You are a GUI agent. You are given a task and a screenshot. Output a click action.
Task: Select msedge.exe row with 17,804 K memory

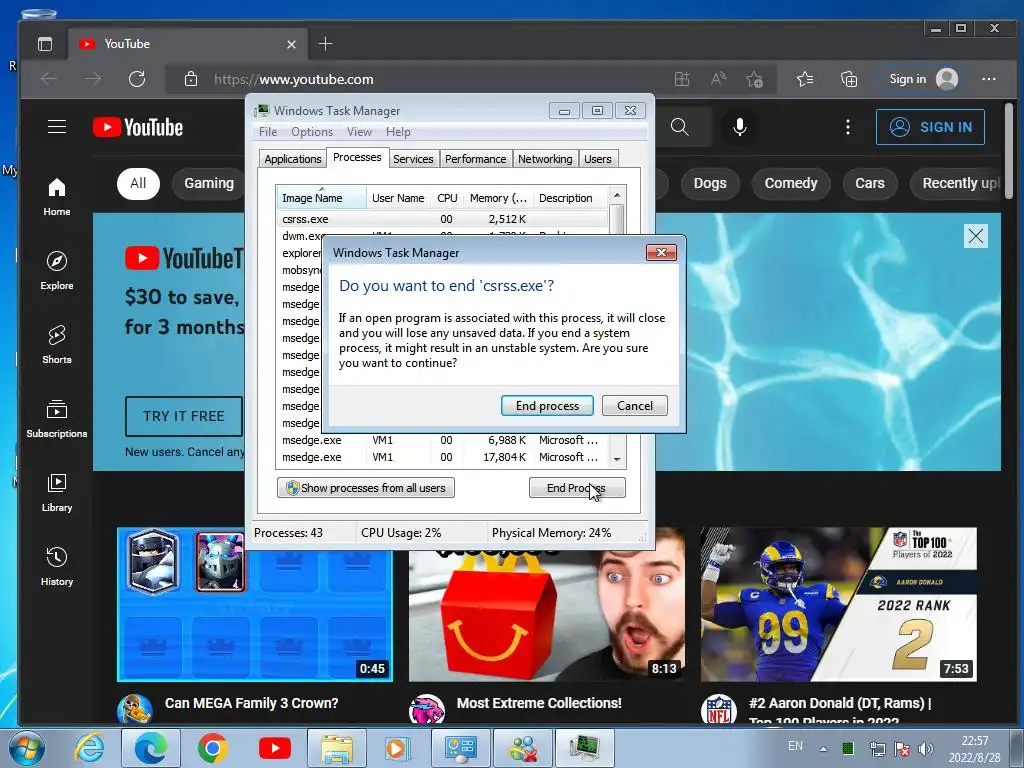[442, 457]
